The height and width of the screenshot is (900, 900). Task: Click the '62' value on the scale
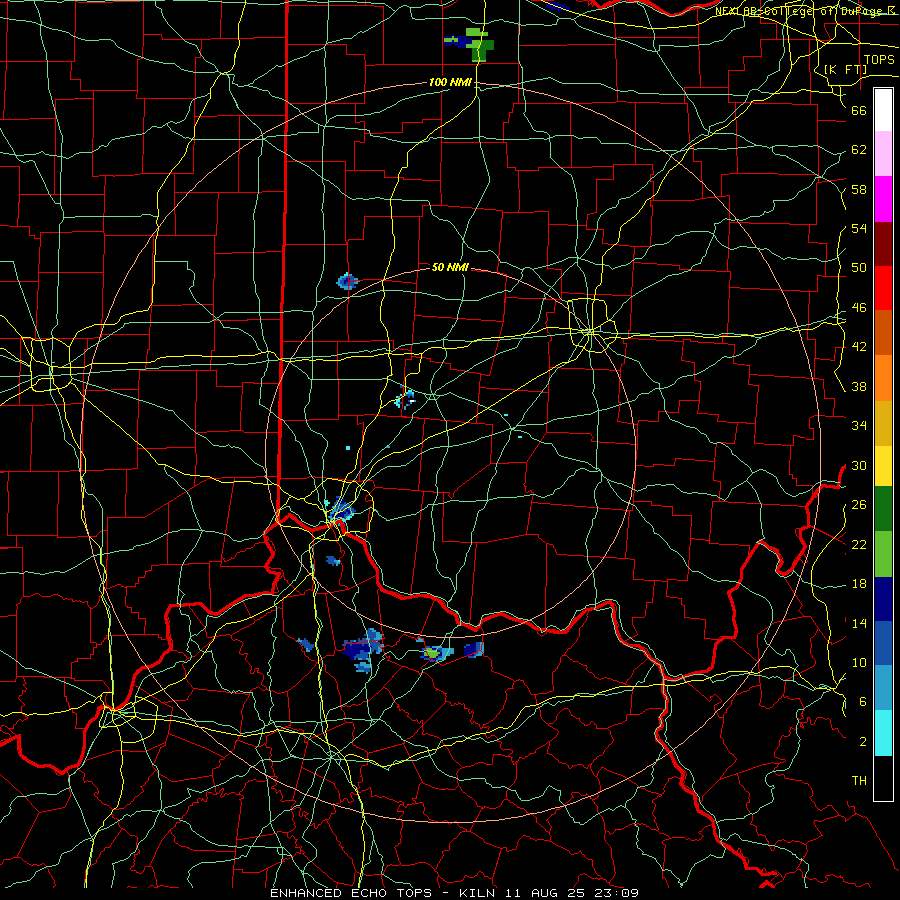859,150
